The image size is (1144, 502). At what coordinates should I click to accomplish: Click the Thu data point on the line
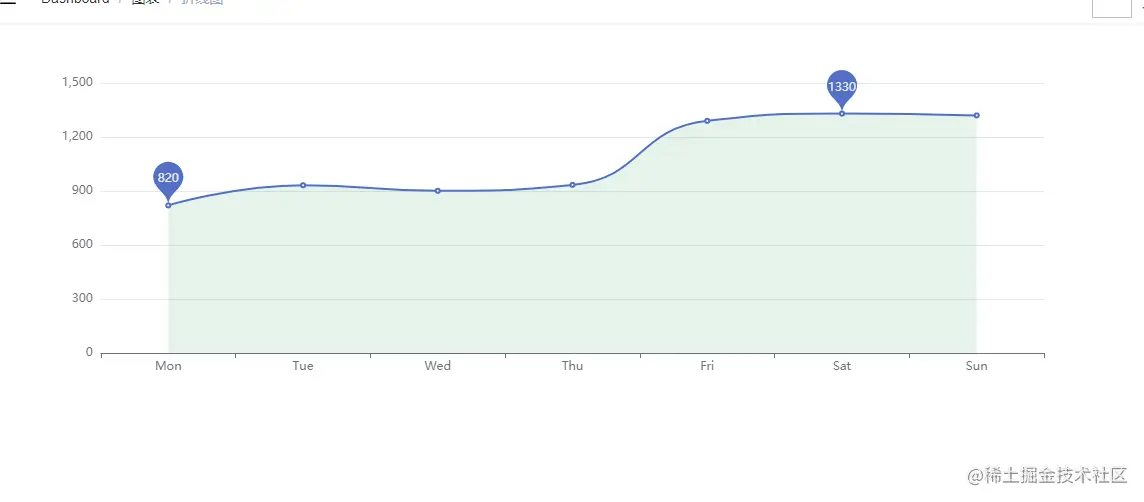pos(572,185)
